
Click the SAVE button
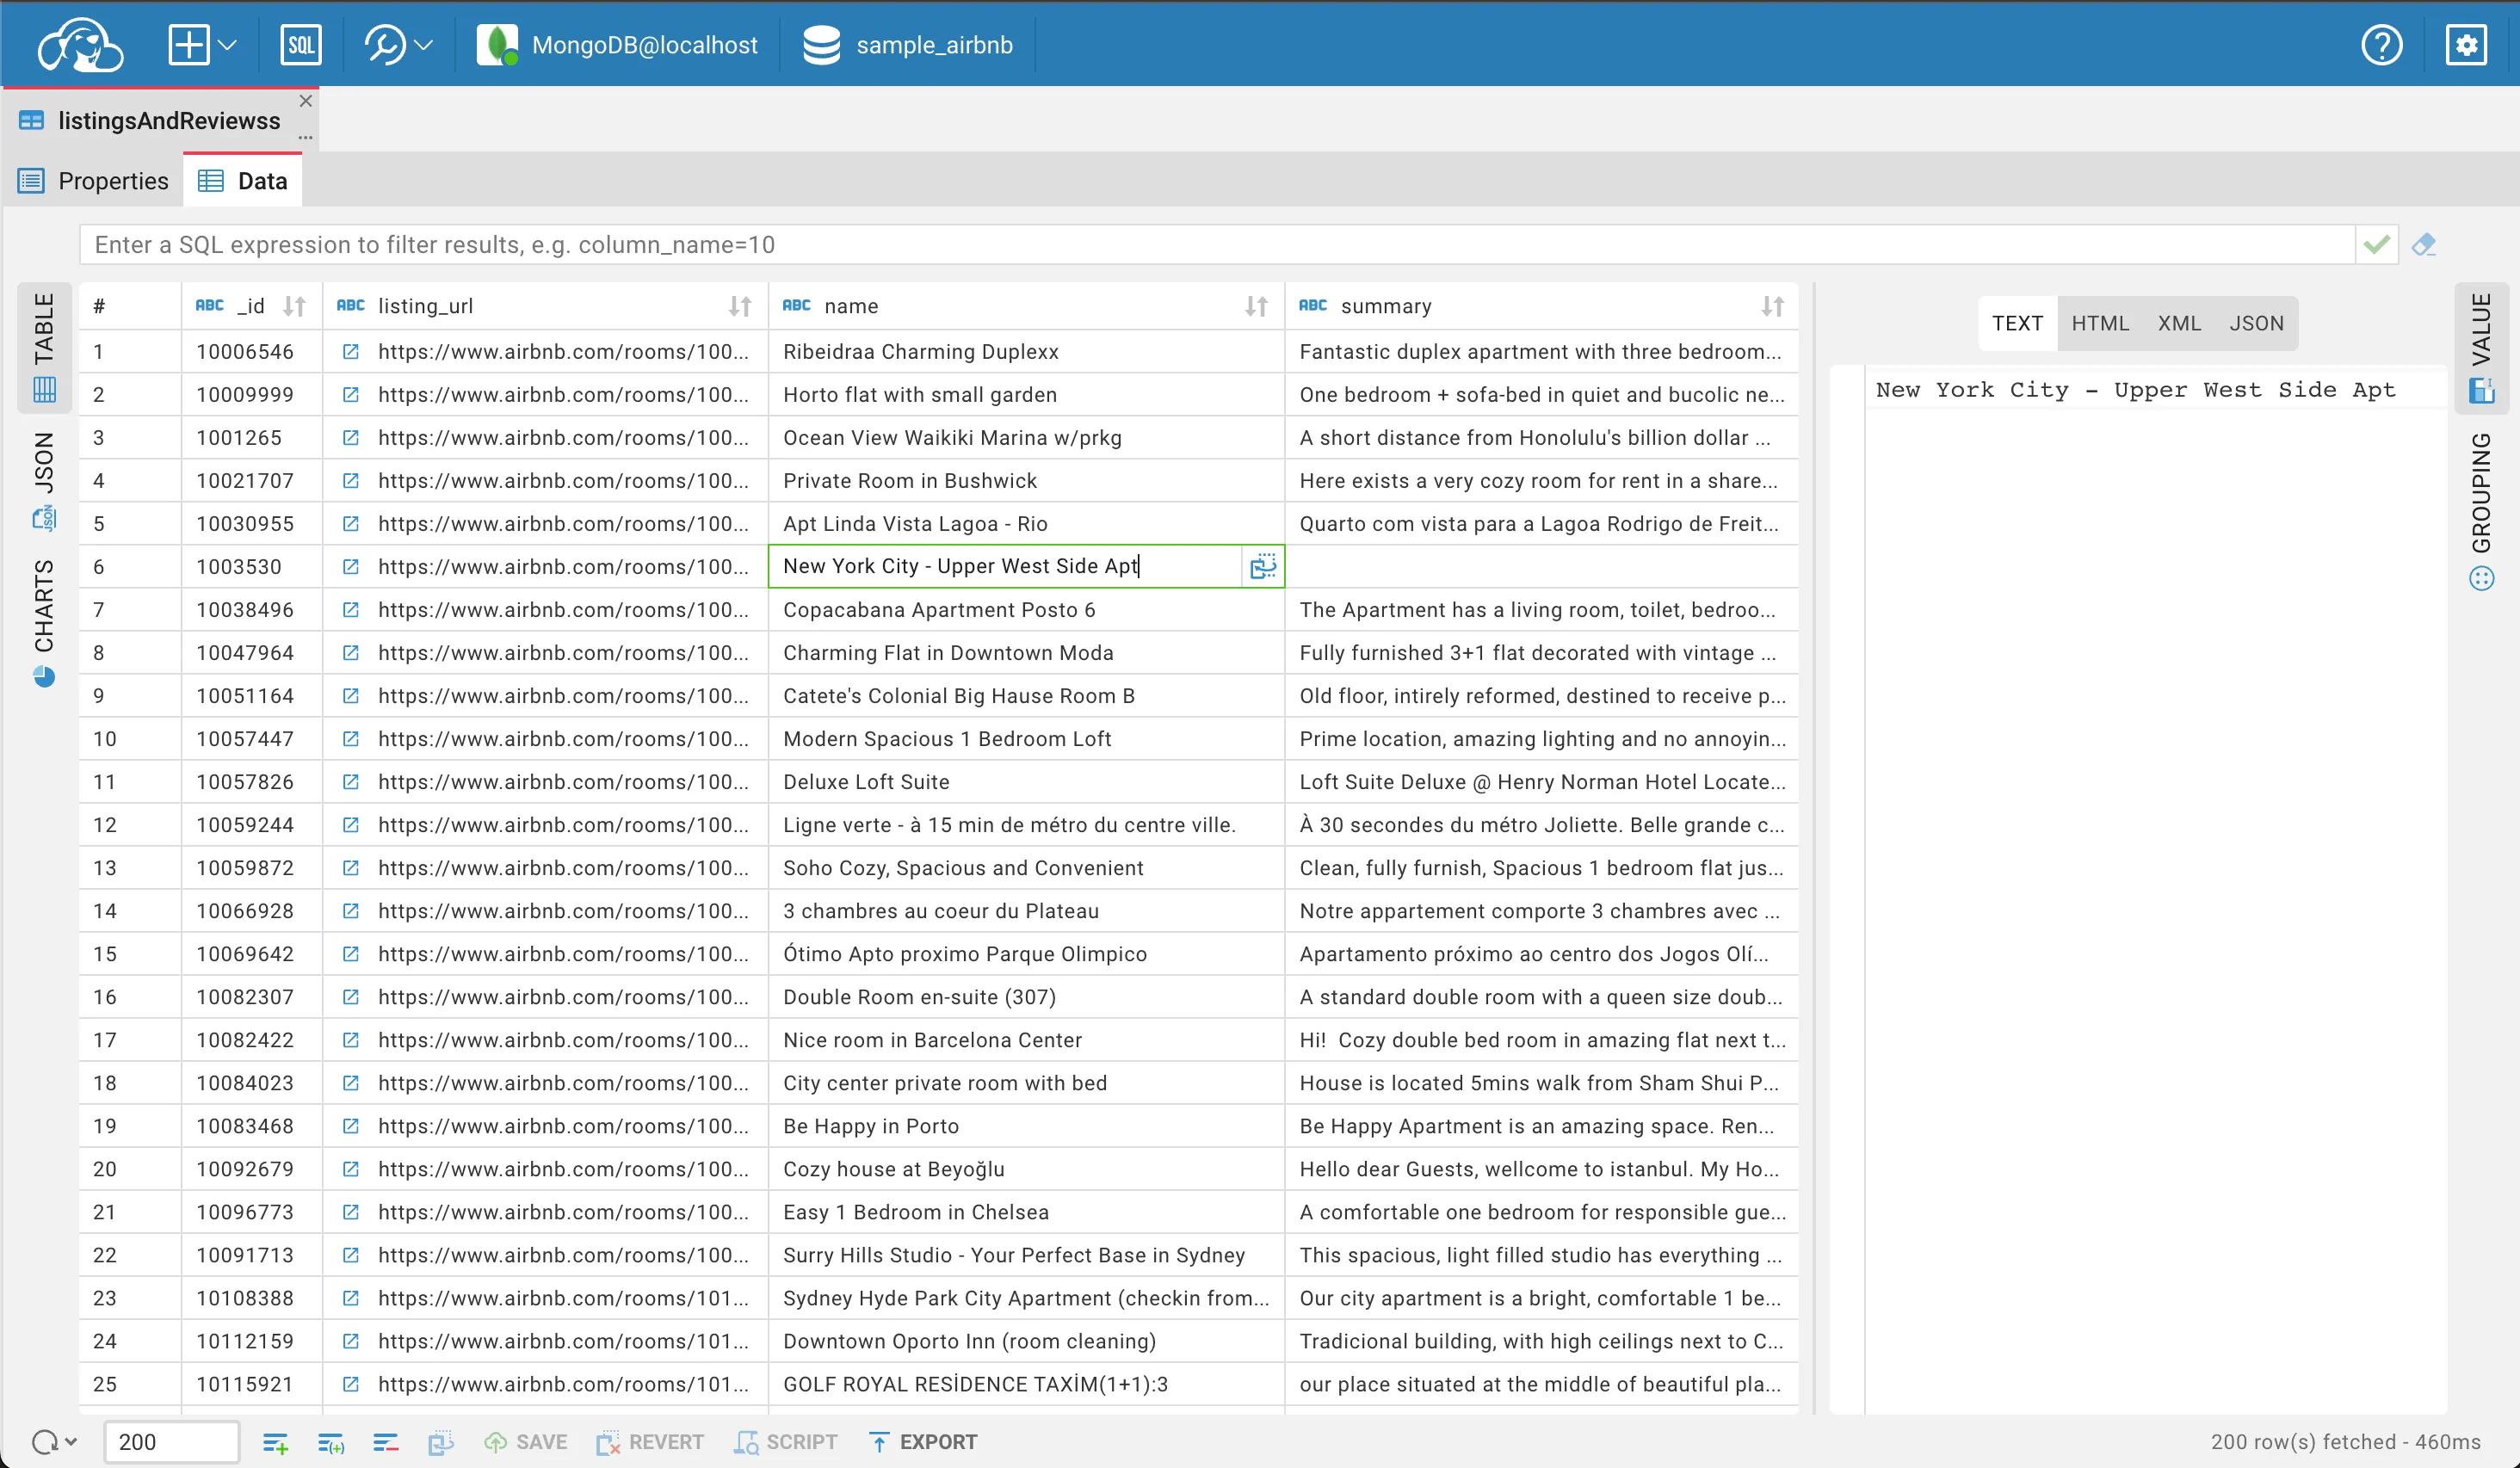(526, 1442)
